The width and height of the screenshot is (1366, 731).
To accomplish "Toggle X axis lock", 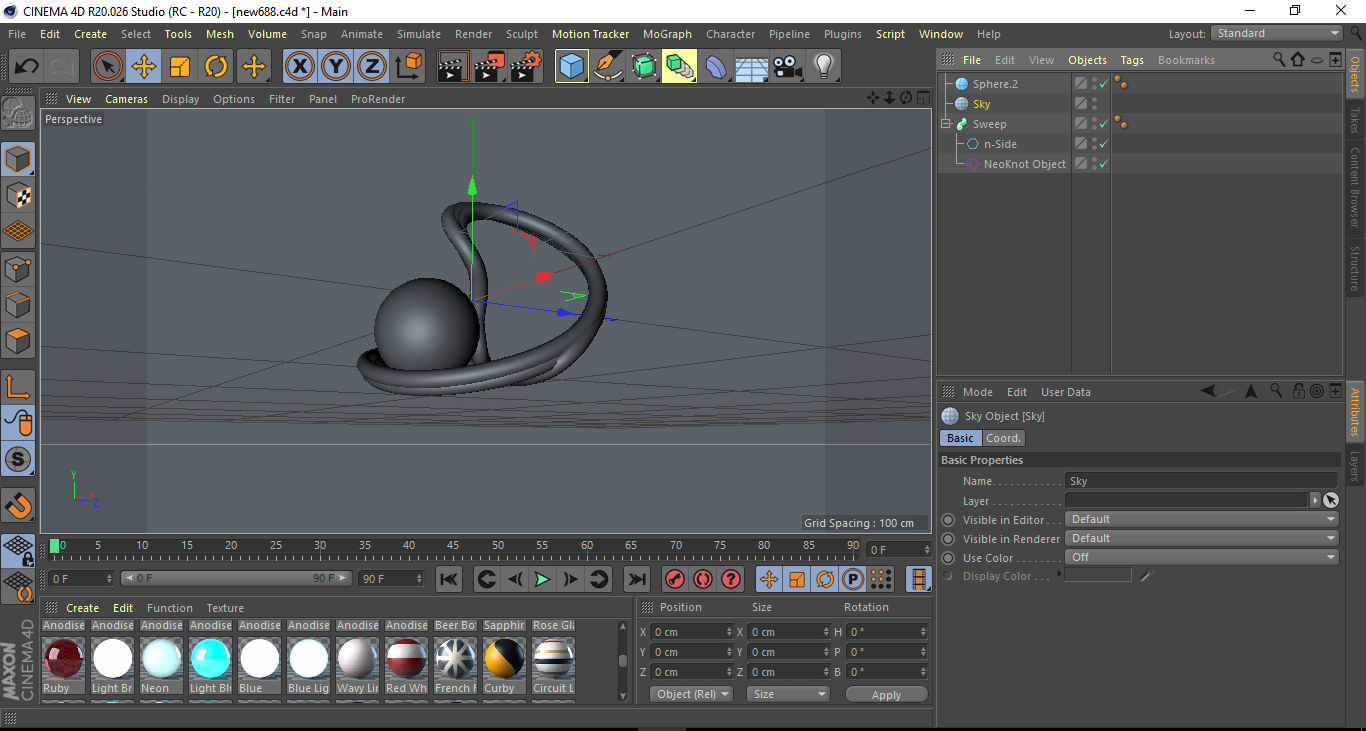I will (x=300, y=67).
